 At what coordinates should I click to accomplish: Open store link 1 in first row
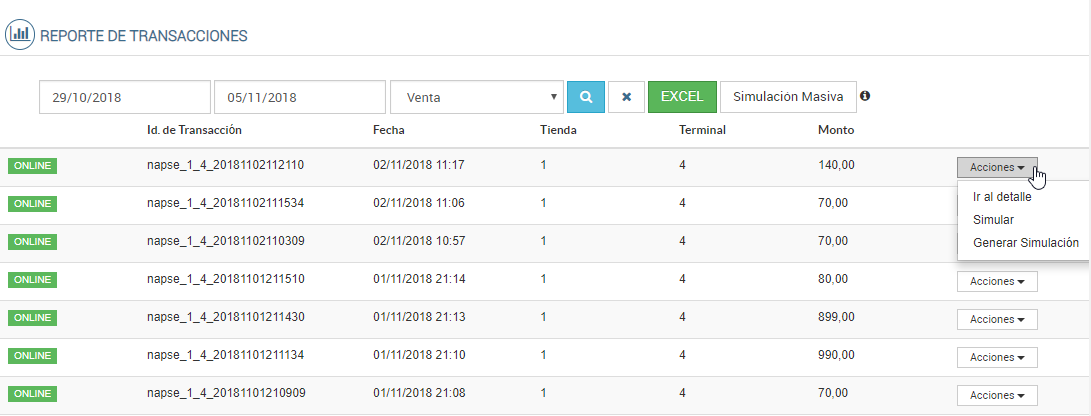point(543,165)
